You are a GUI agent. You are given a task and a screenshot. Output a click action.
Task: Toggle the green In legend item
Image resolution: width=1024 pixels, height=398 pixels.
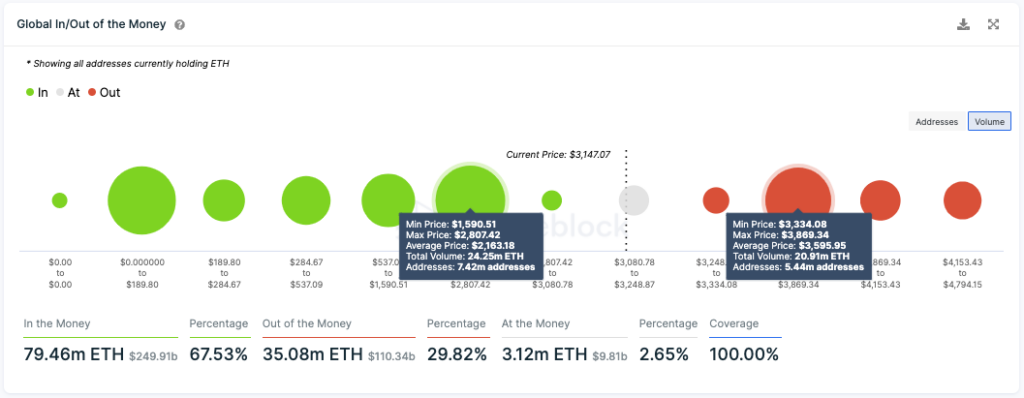[x=37, y=93]
